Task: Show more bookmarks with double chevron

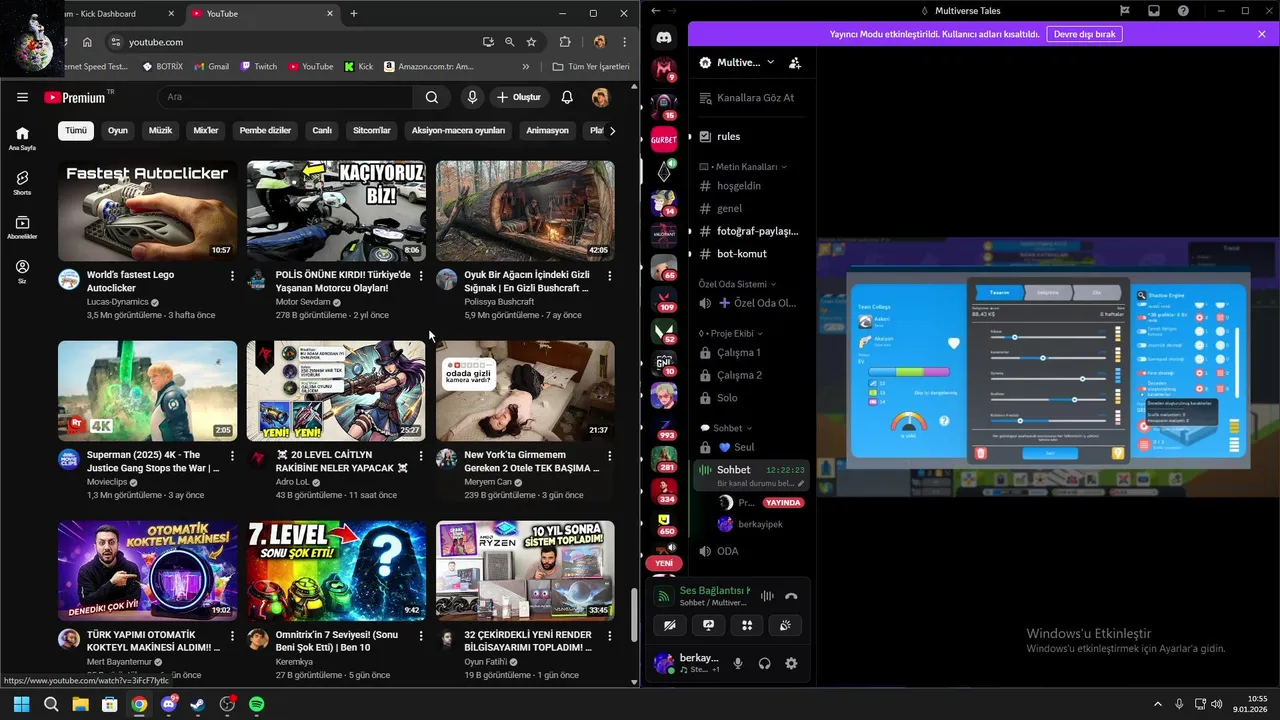Action: [x=527, y=67]
